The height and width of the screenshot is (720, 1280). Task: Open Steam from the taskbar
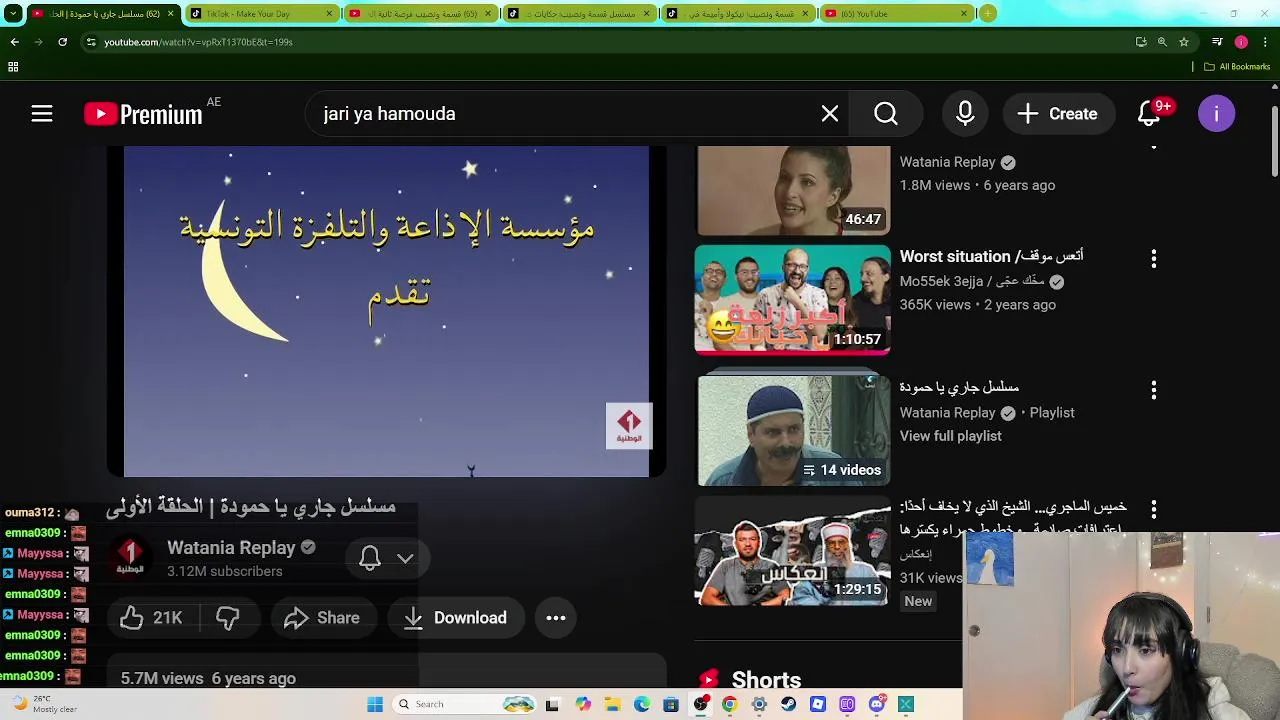pos(789,704)
